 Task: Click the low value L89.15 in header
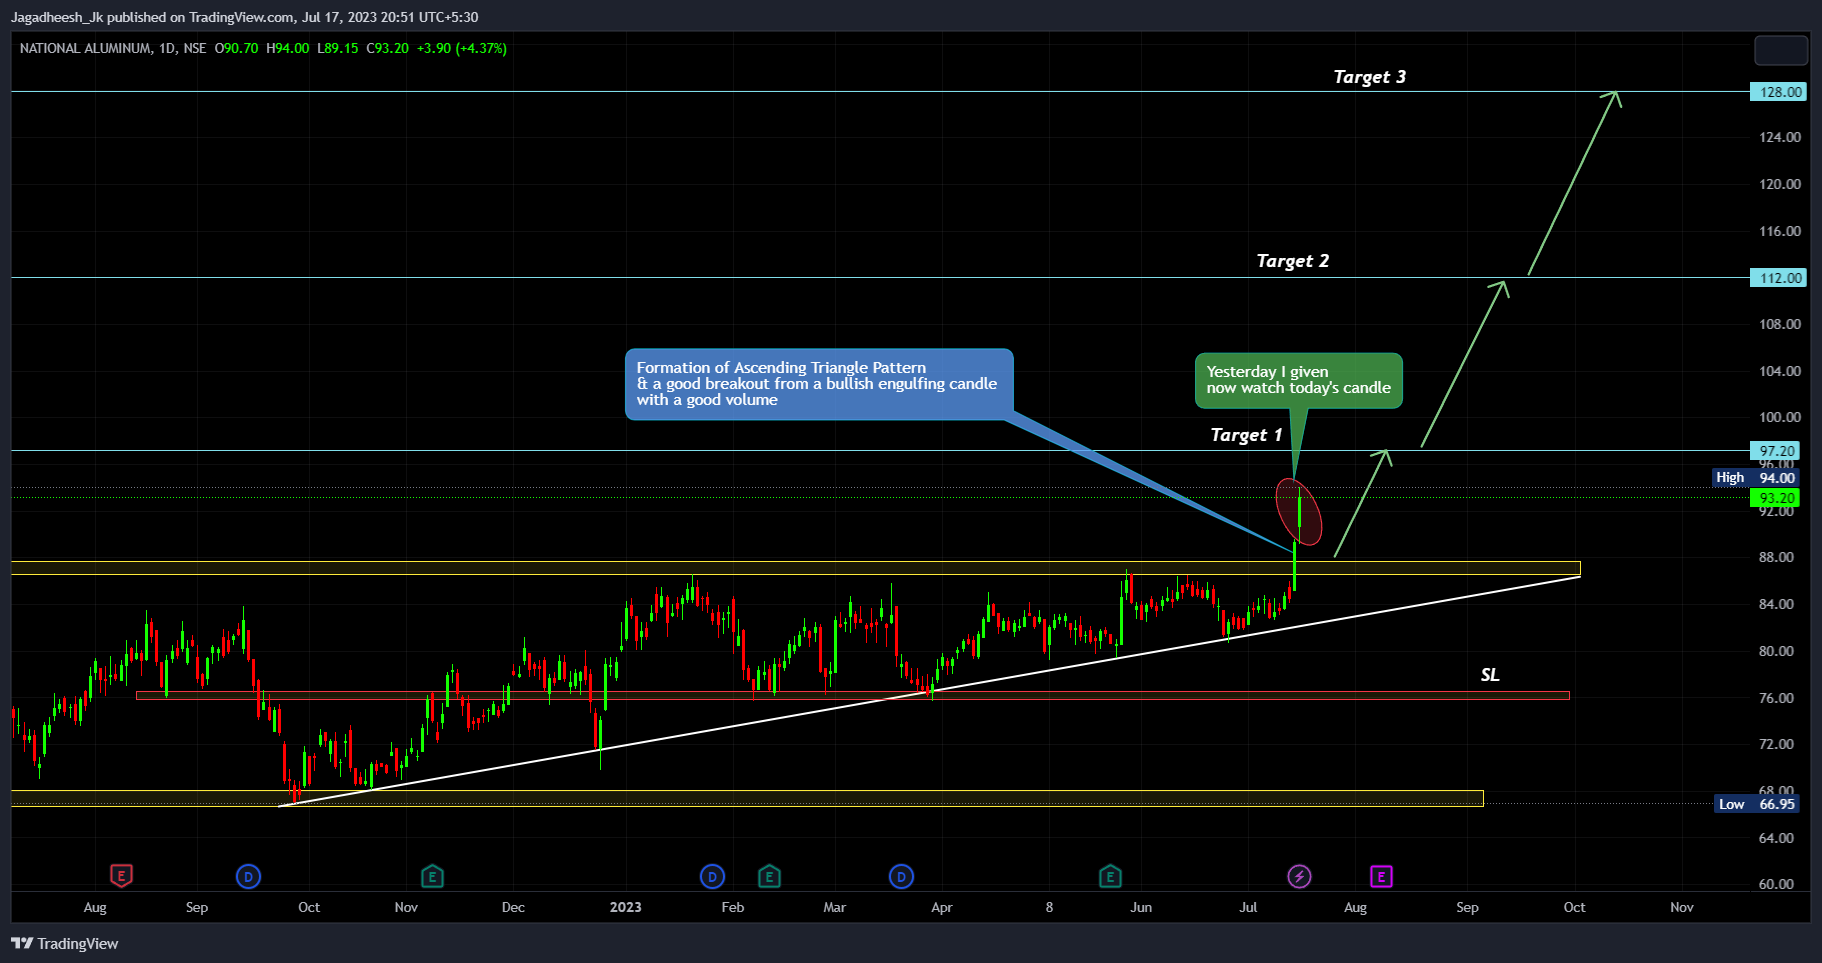click(x=338, y=48)
